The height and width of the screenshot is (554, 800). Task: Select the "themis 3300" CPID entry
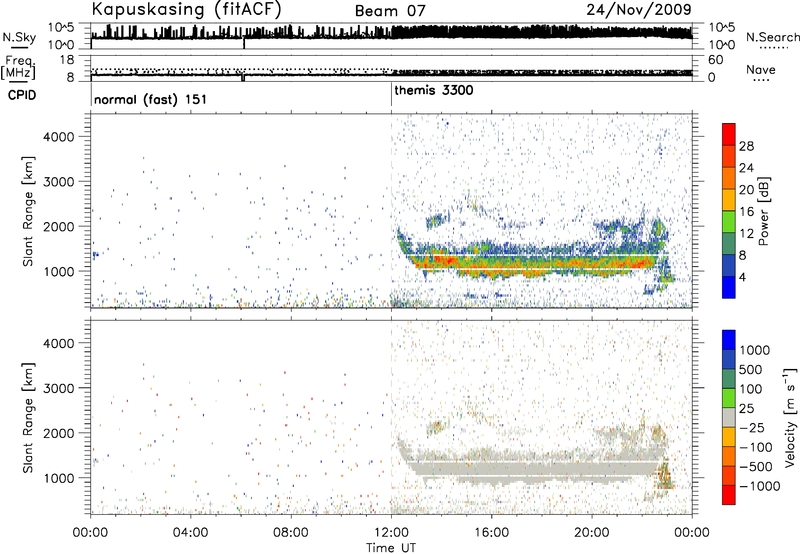point(434,90)
